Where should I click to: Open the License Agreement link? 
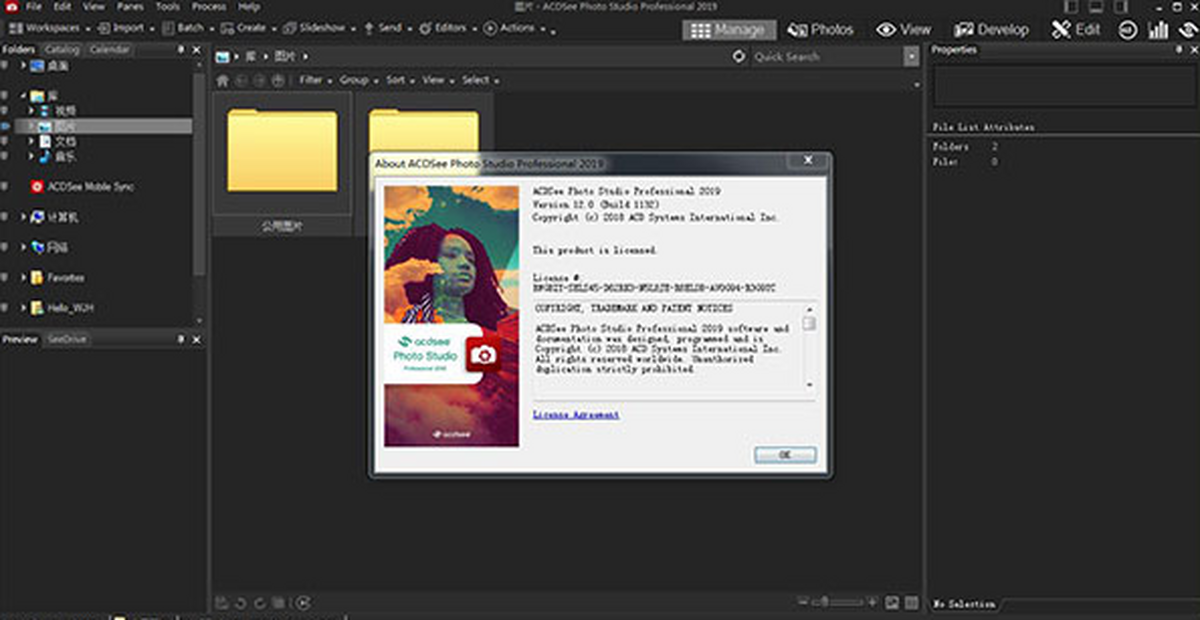(576, 414)
